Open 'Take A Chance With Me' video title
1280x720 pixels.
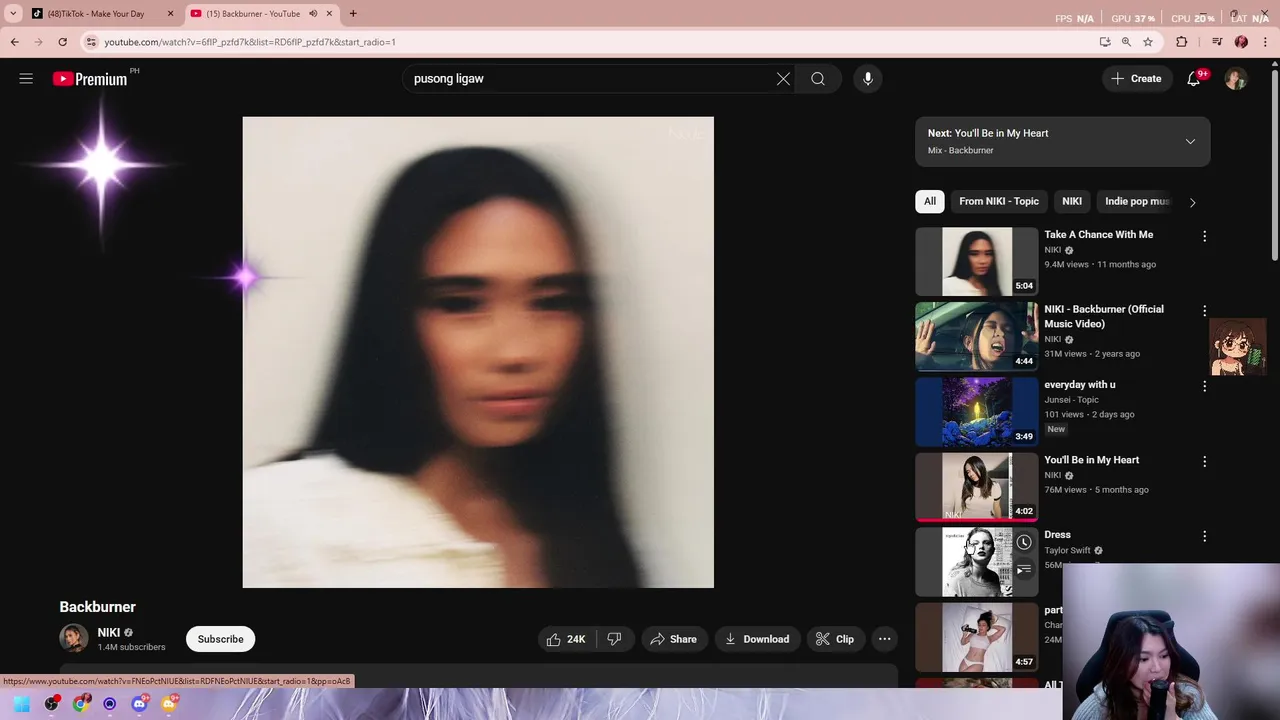pos(1098,234)
